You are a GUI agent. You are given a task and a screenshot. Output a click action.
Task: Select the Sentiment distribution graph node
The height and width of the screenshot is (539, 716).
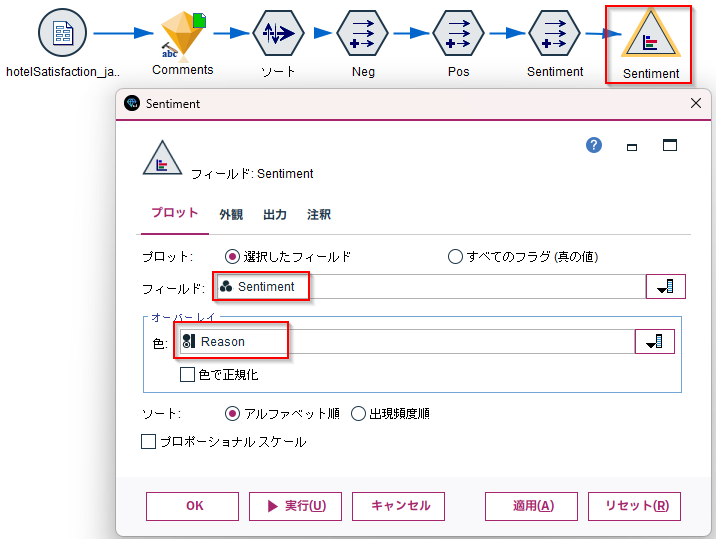click(x=651, y=36)
